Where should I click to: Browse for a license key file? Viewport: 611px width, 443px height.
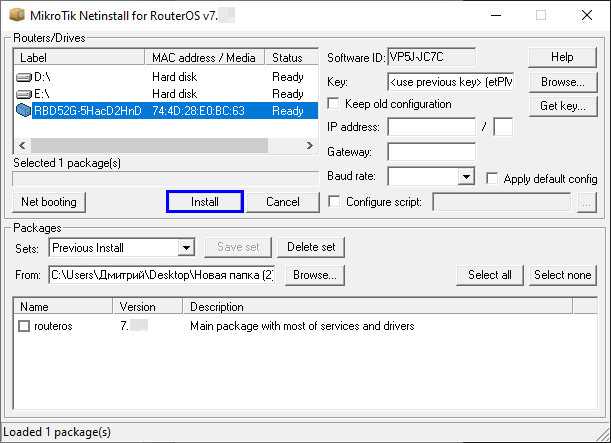(x=562, y=81)
